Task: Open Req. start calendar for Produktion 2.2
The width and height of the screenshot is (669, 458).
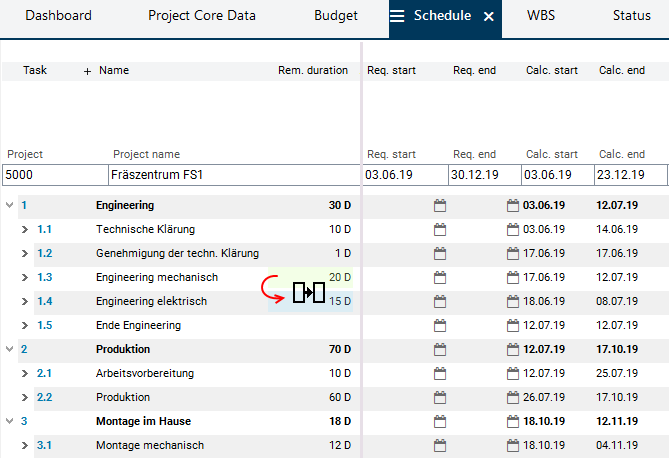Action: [440, 398]
